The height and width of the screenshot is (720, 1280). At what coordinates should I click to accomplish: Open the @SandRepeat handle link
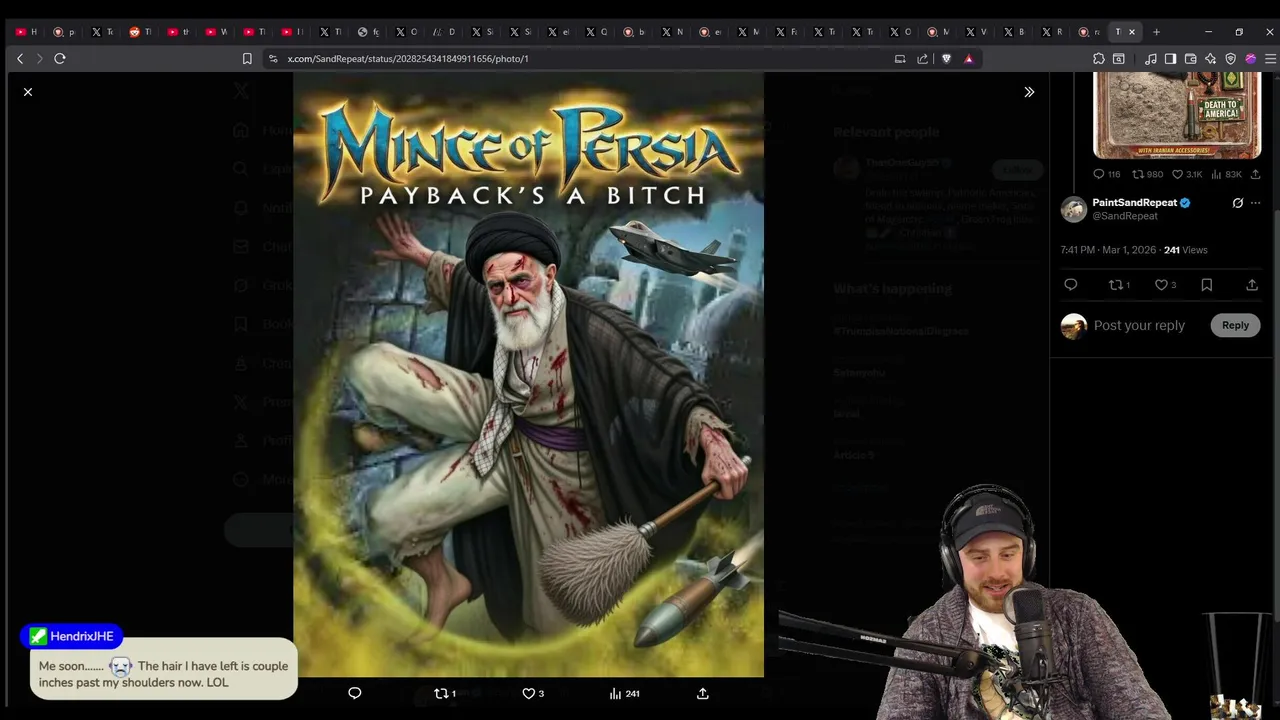tap(1125, 216)
